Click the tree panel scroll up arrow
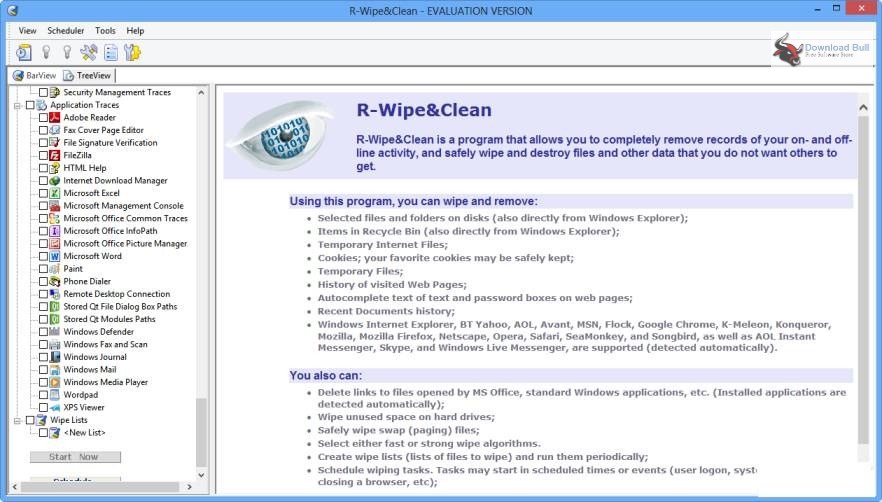Viewport: 882px width, 502px height. pos(201,92)
